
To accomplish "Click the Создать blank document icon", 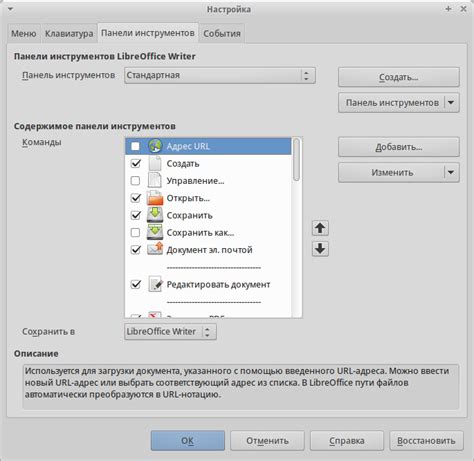I will 155,163.
